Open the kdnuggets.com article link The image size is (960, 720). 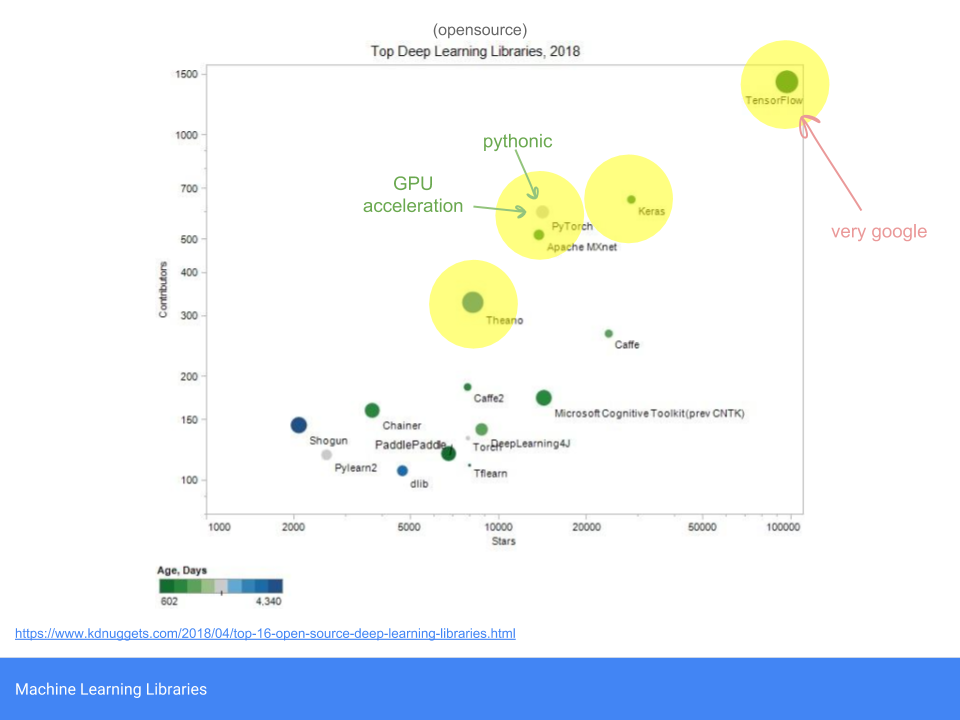pos(266,633)
